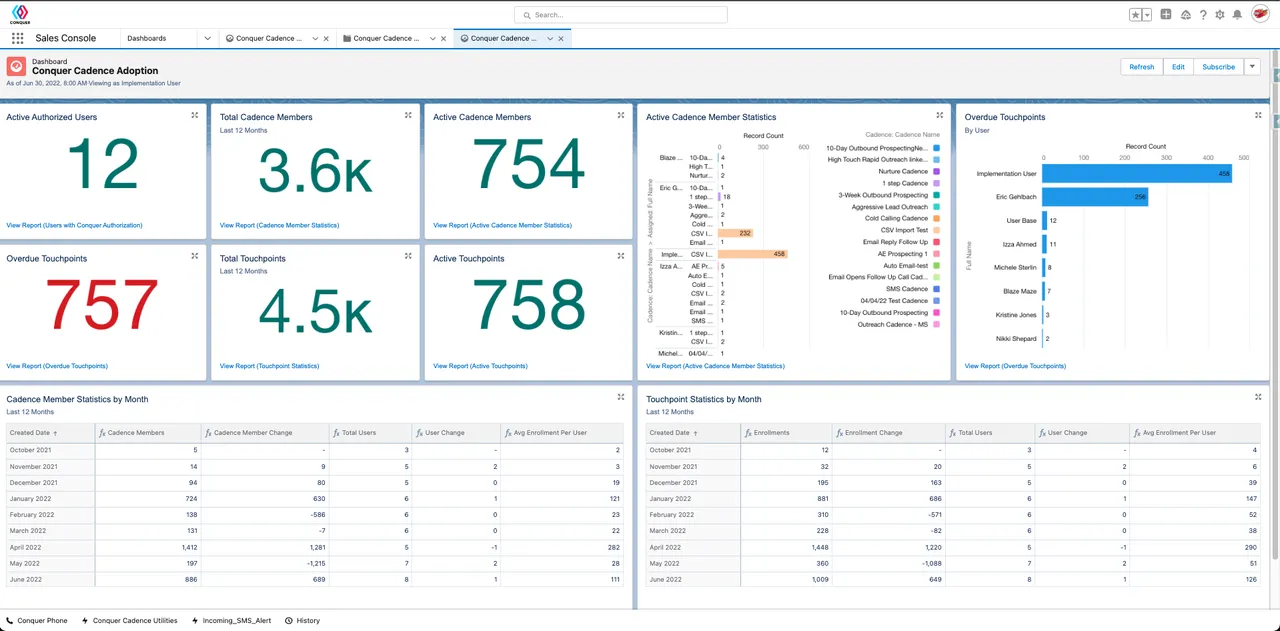1280x631 pixels.
Task: Expand the Active Authorized Users widget
Action: [x=195, y=116]
